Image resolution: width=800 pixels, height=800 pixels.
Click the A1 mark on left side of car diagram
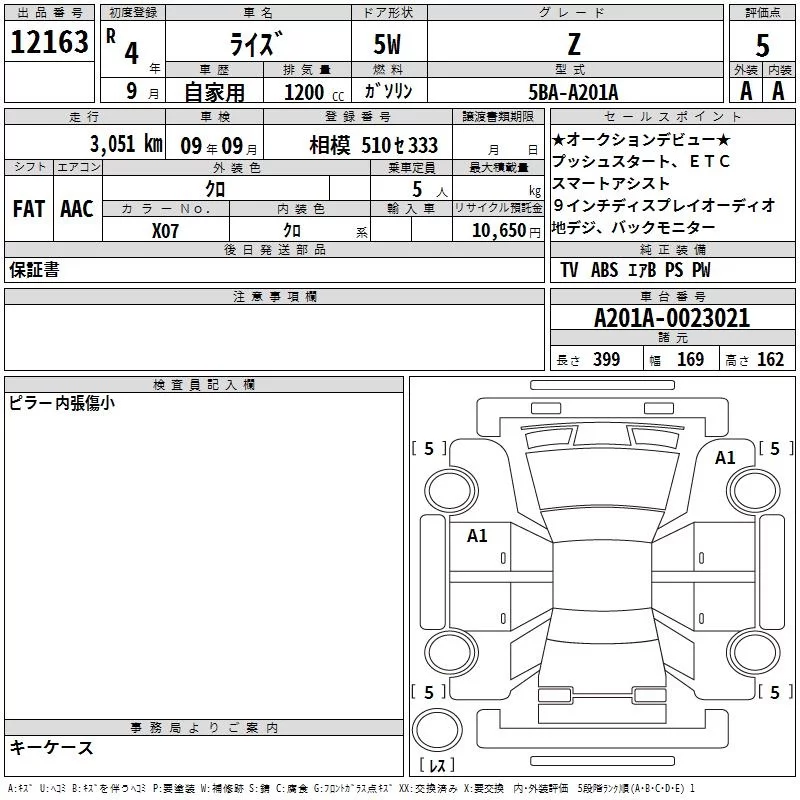point(477,536)
